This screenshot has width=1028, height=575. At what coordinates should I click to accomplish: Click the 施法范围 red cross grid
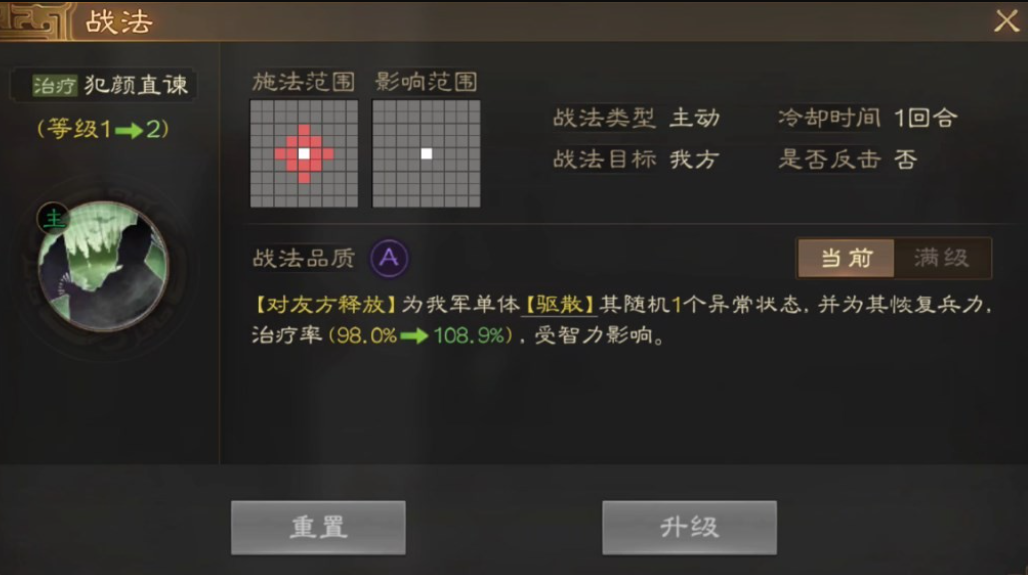click(304, 154)
